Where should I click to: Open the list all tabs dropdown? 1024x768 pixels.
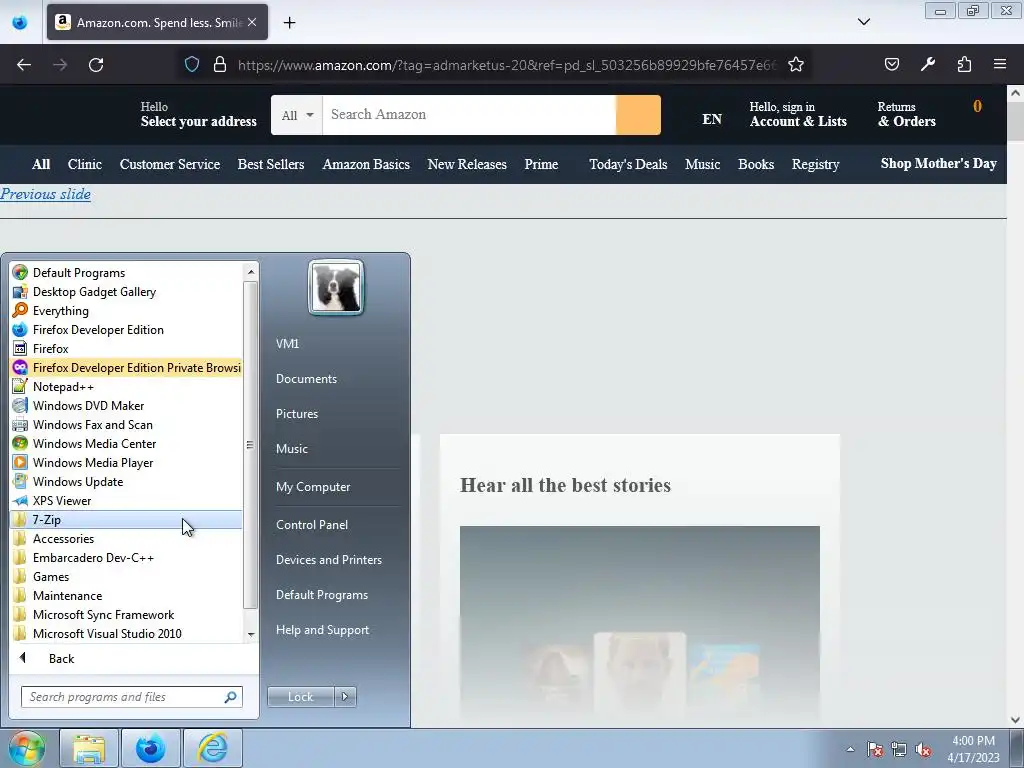863,22
